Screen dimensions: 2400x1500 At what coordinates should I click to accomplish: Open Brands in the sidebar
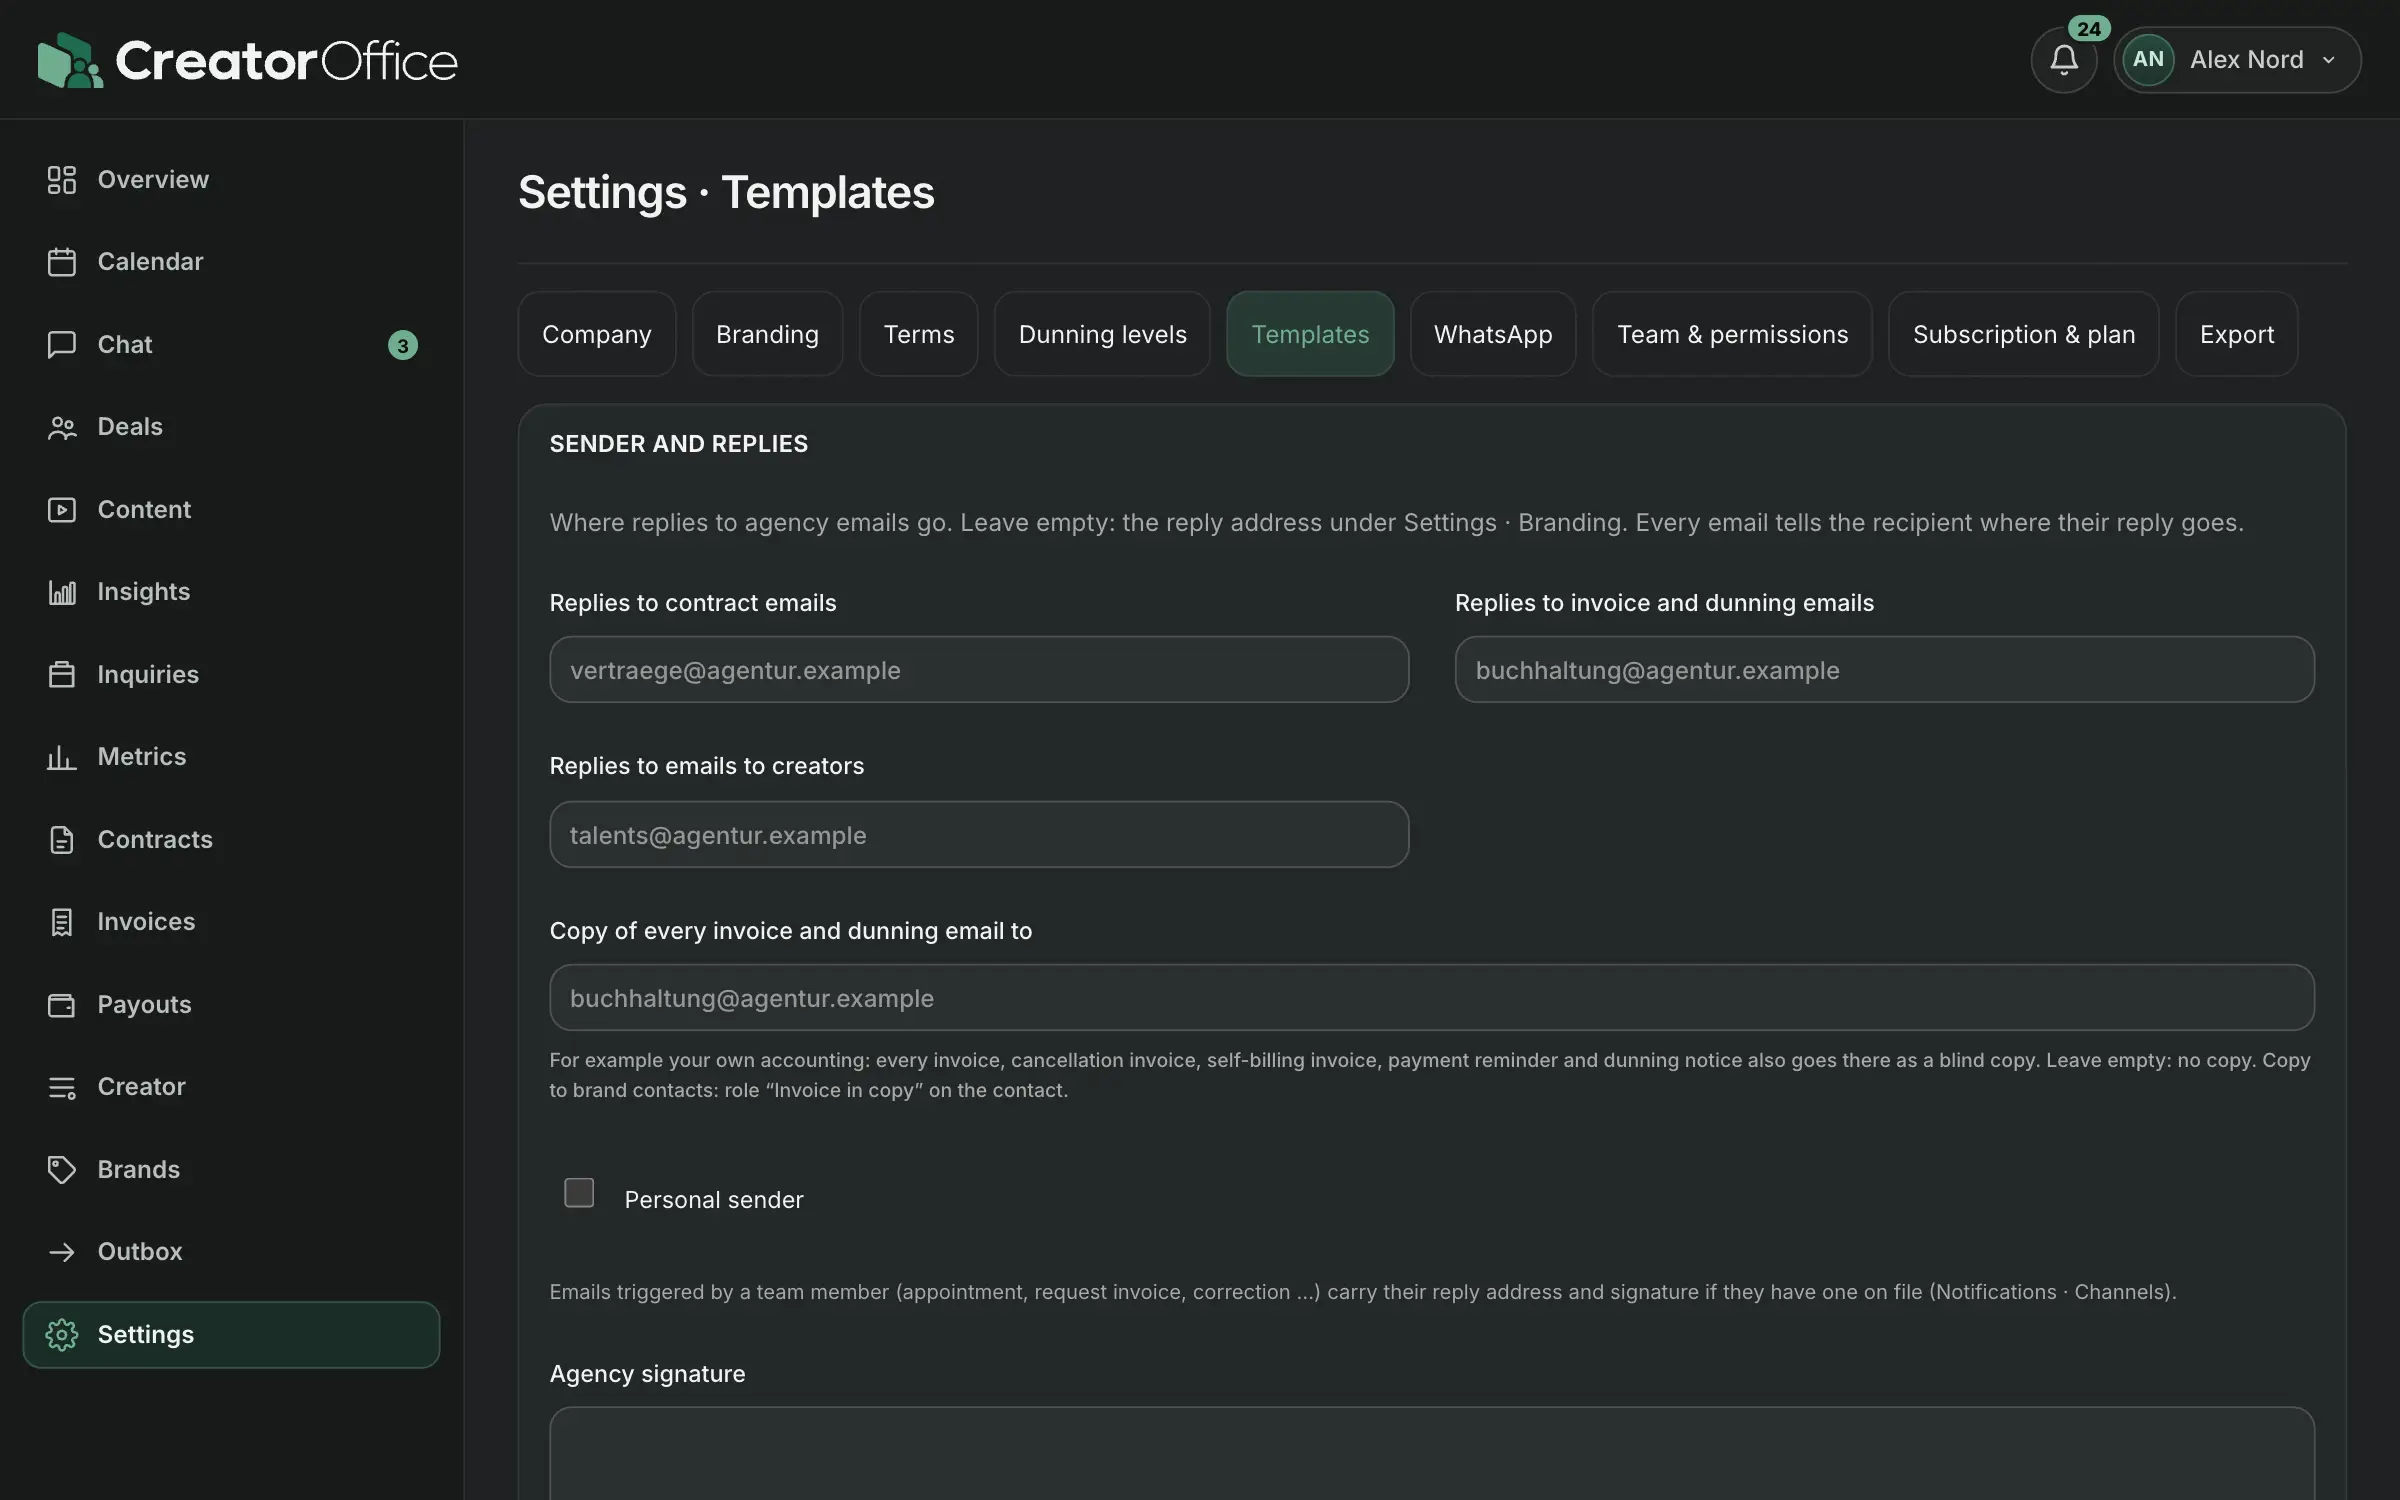tap(231, 1170)
